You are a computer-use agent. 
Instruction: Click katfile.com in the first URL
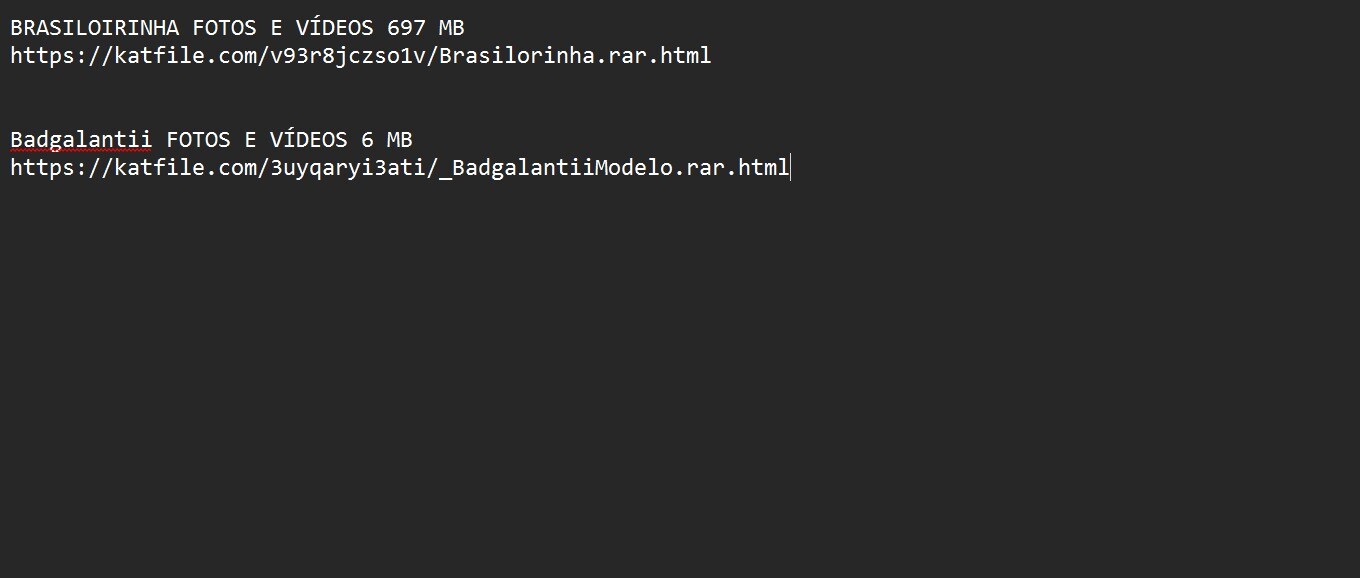[186, 56]
